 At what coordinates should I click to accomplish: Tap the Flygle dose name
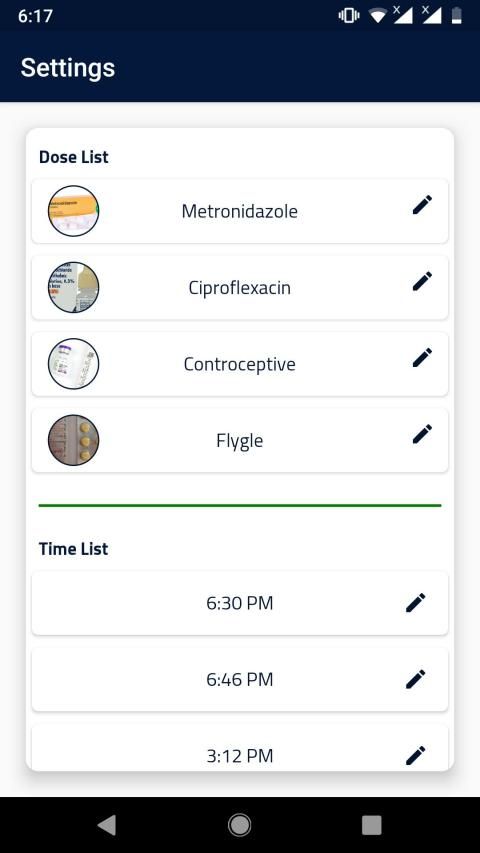(239, 440)
